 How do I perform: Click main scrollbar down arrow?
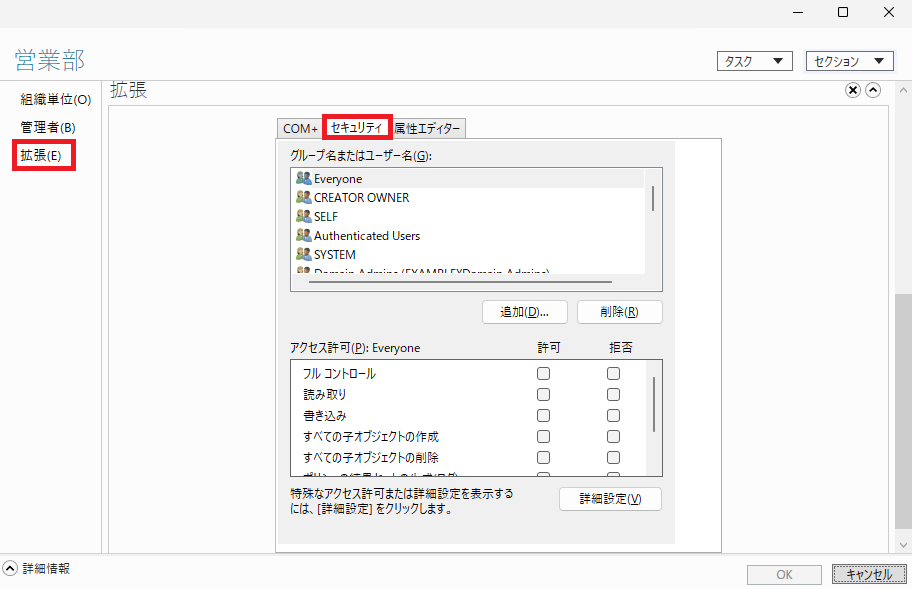(x=903, y=545)
